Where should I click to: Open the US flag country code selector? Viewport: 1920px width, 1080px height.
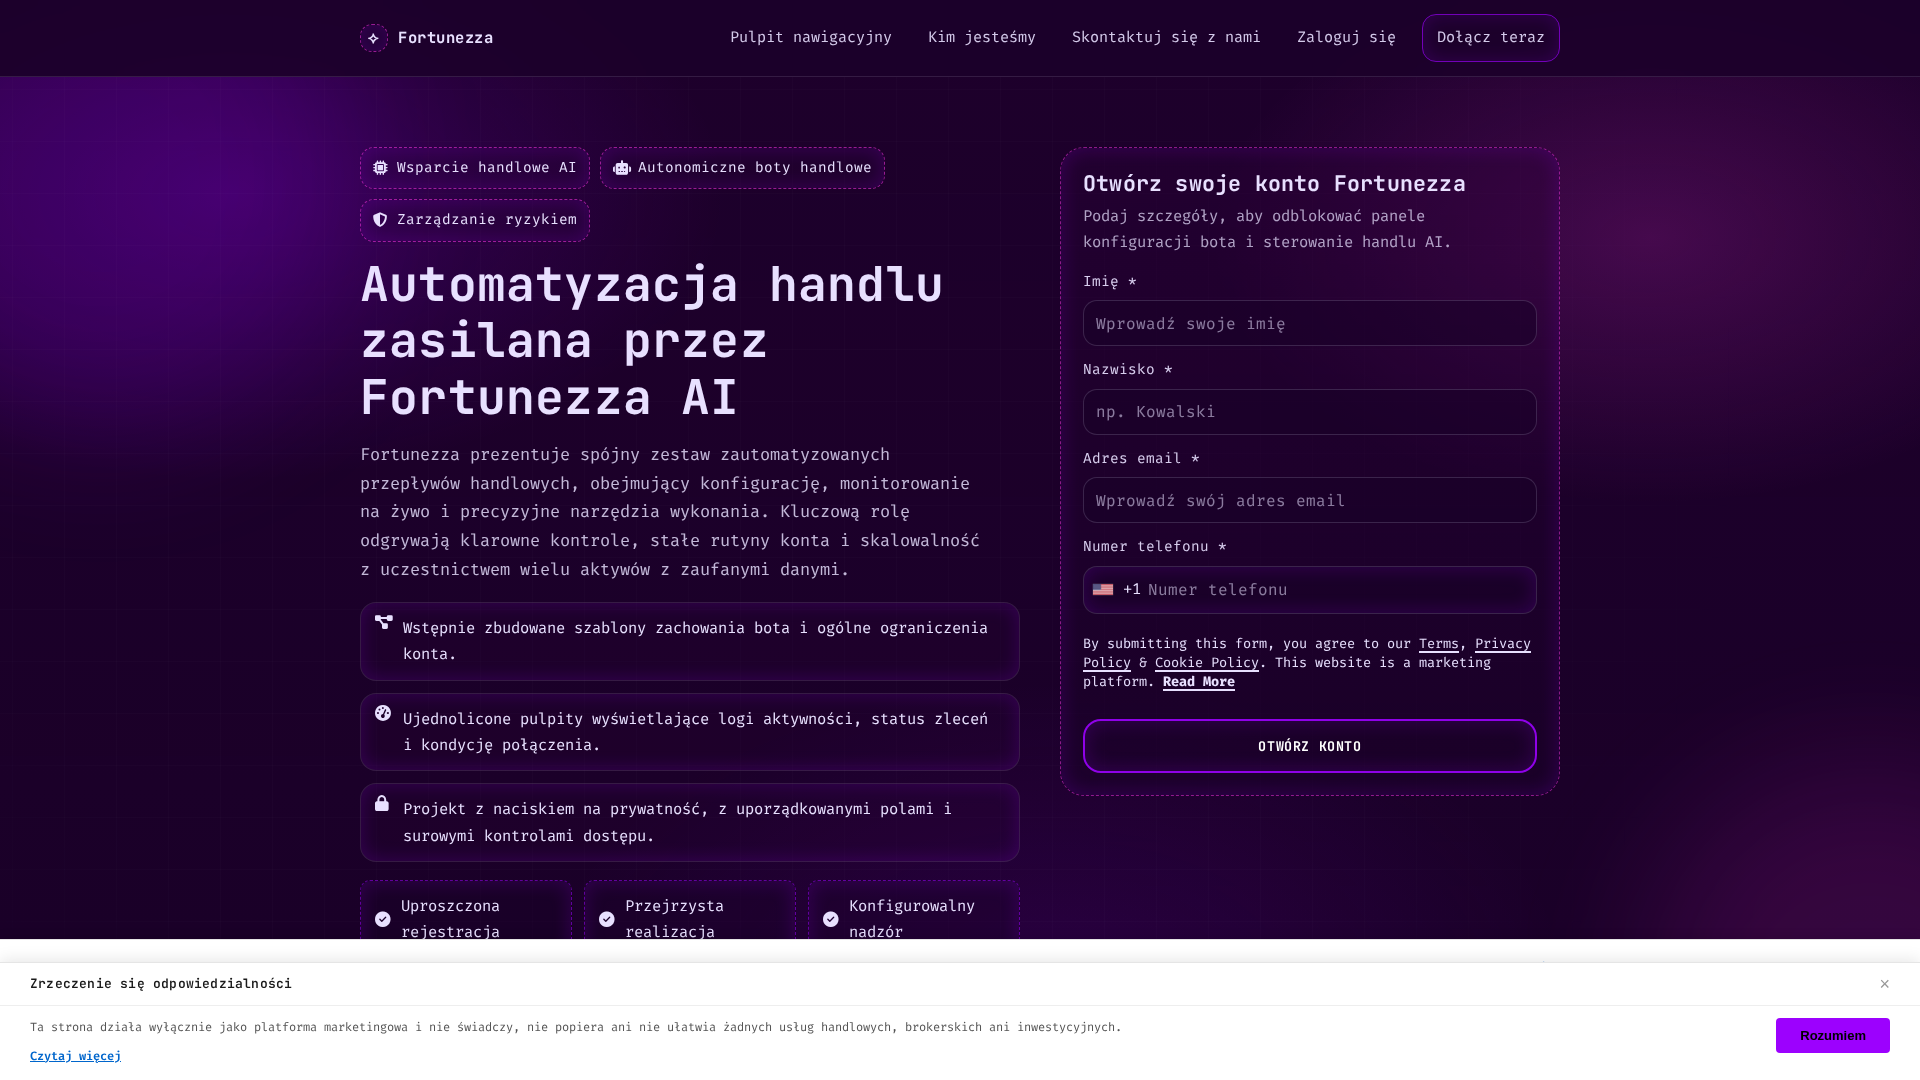pos(1103,590)
